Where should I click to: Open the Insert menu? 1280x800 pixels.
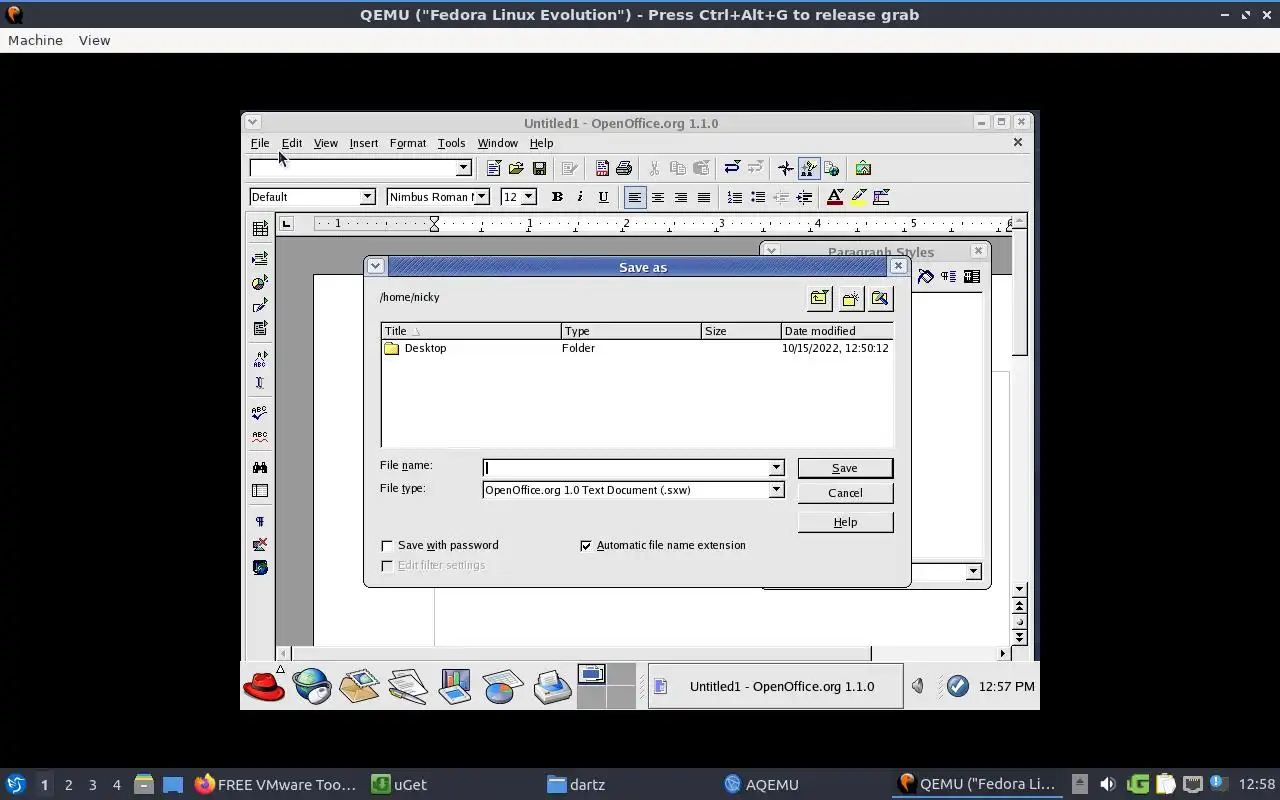364,143
